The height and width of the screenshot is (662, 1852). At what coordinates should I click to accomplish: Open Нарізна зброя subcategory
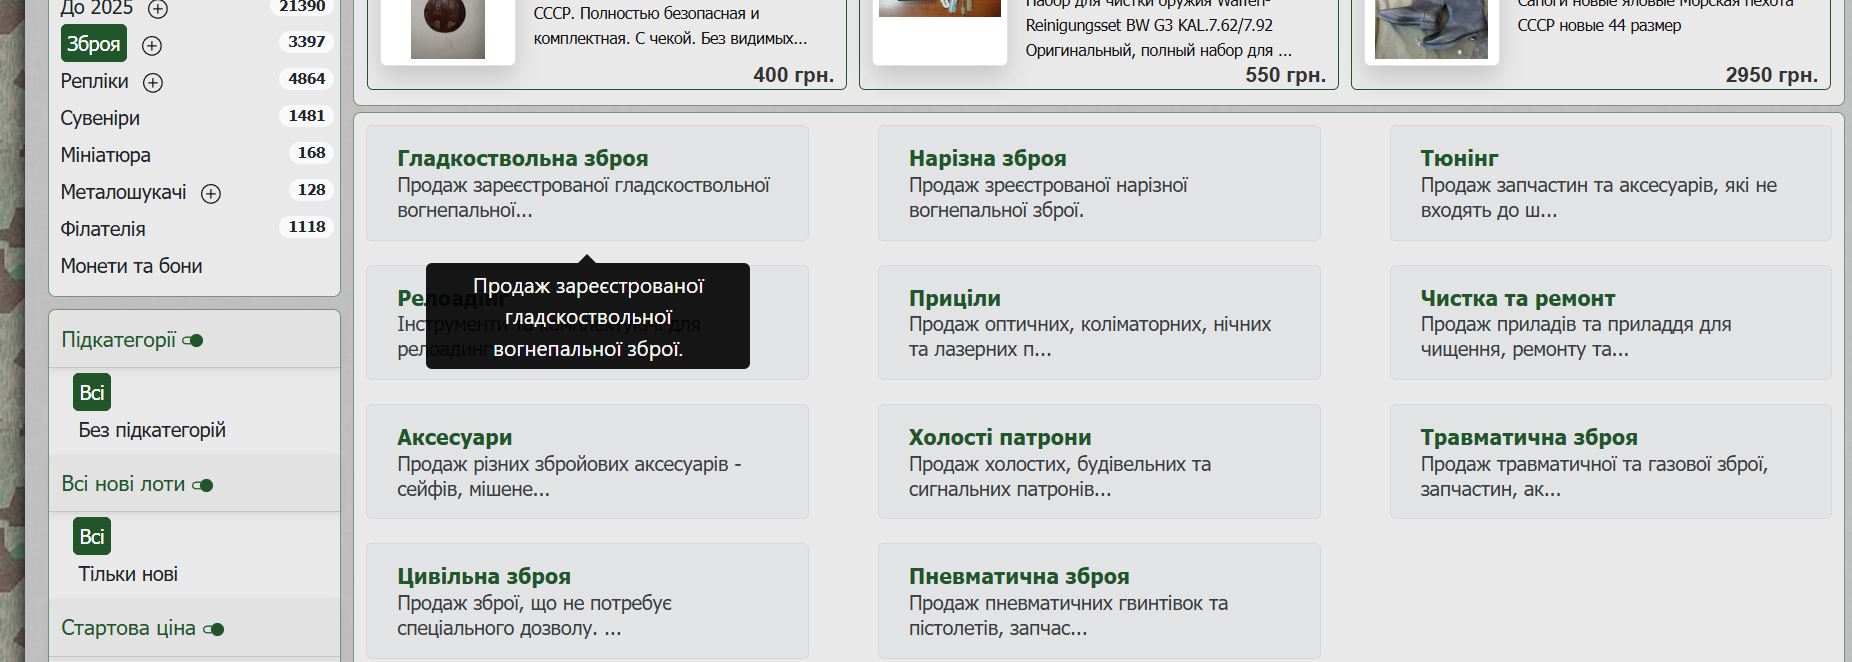click(x=987, y=158)
